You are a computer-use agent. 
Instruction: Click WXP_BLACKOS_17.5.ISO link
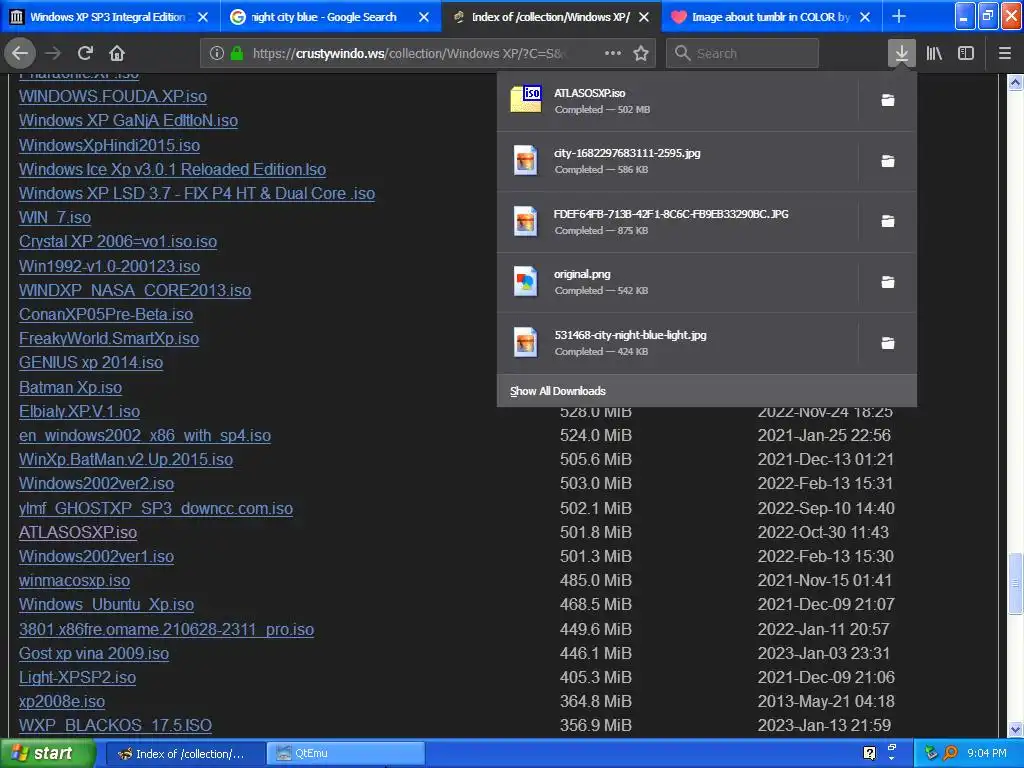115,726
